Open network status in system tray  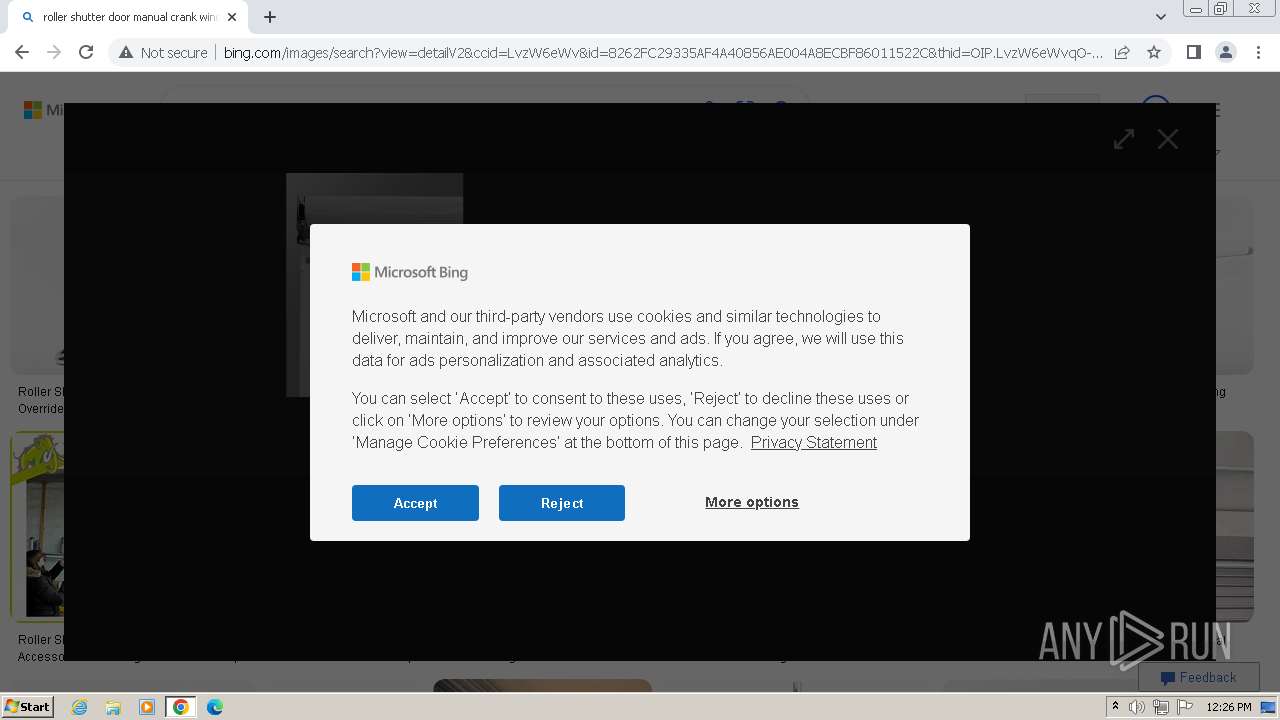(x=1161, y=707)
